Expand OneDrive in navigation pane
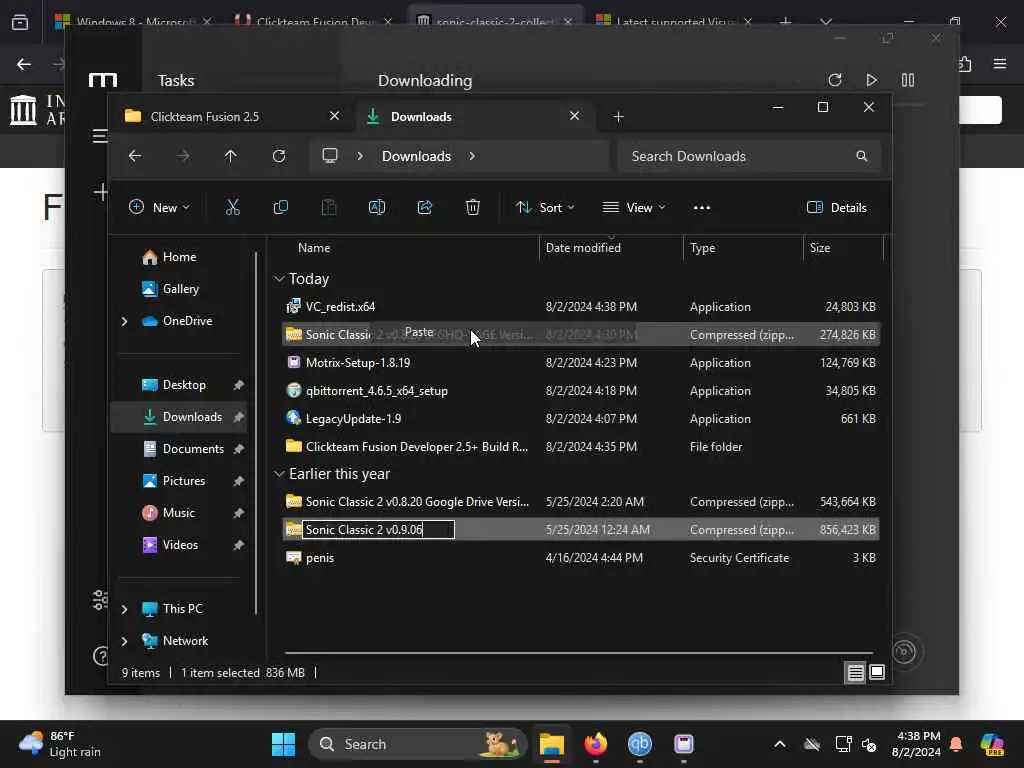 point(124,321)
